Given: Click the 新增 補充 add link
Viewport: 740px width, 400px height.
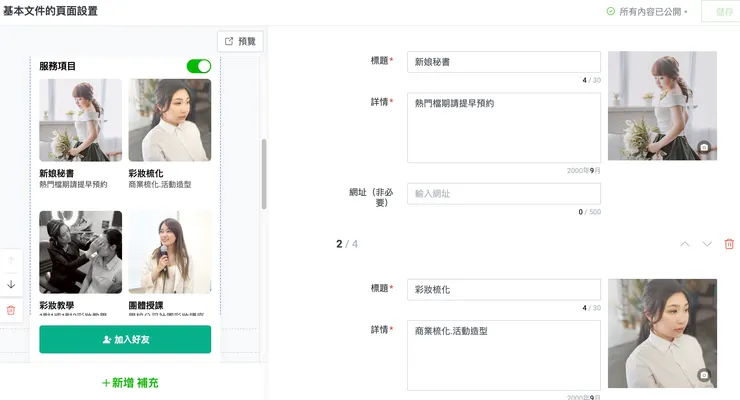Looking at the screenshot, I should coord(130,383).
